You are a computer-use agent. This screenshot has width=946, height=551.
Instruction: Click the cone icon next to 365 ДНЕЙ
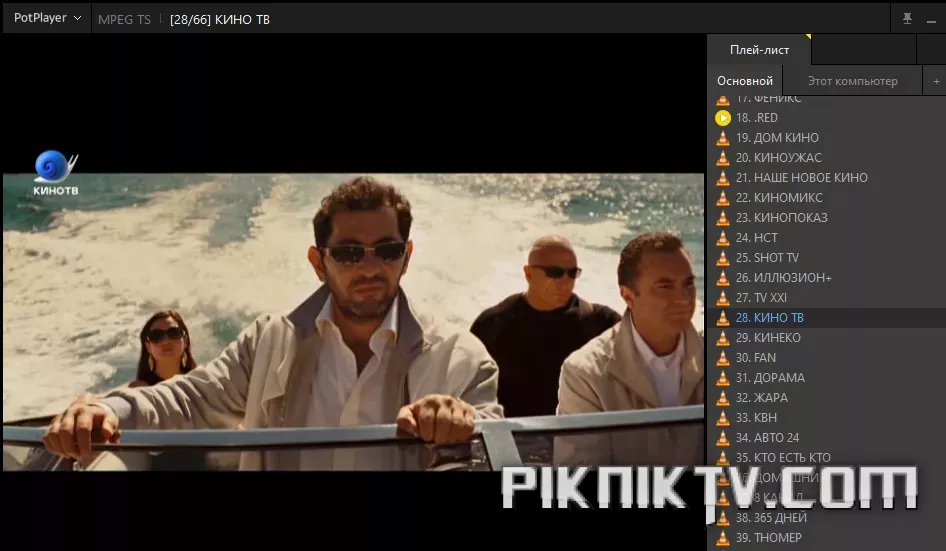click(x=723, y=517)
